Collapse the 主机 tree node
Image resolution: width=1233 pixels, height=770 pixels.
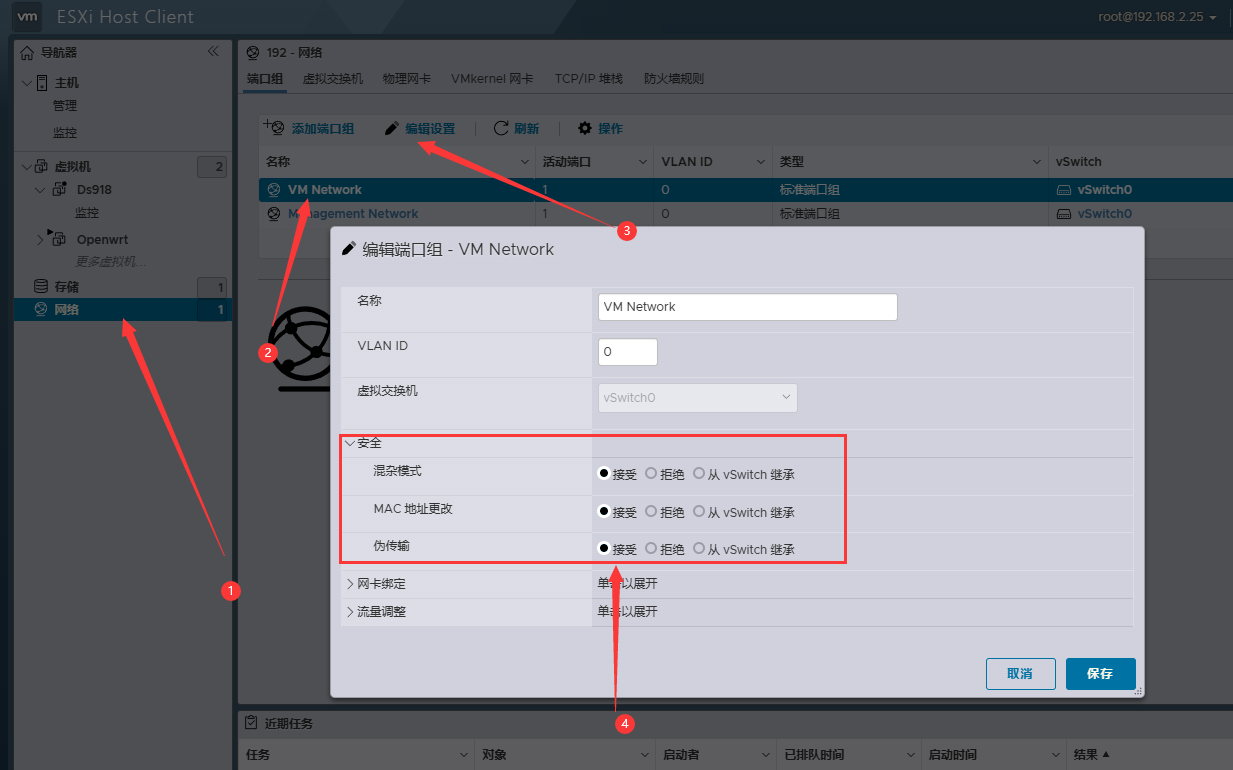click(x=26, y=83)
